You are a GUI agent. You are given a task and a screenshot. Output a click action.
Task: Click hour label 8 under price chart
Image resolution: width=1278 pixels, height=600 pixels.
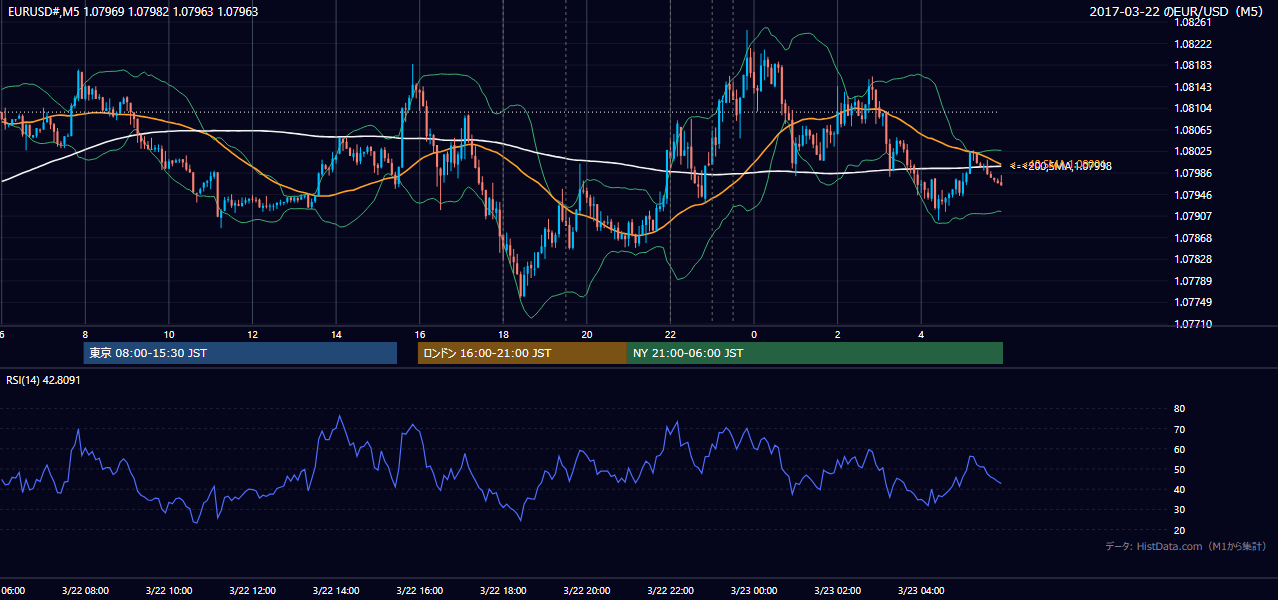coord(85,335)
